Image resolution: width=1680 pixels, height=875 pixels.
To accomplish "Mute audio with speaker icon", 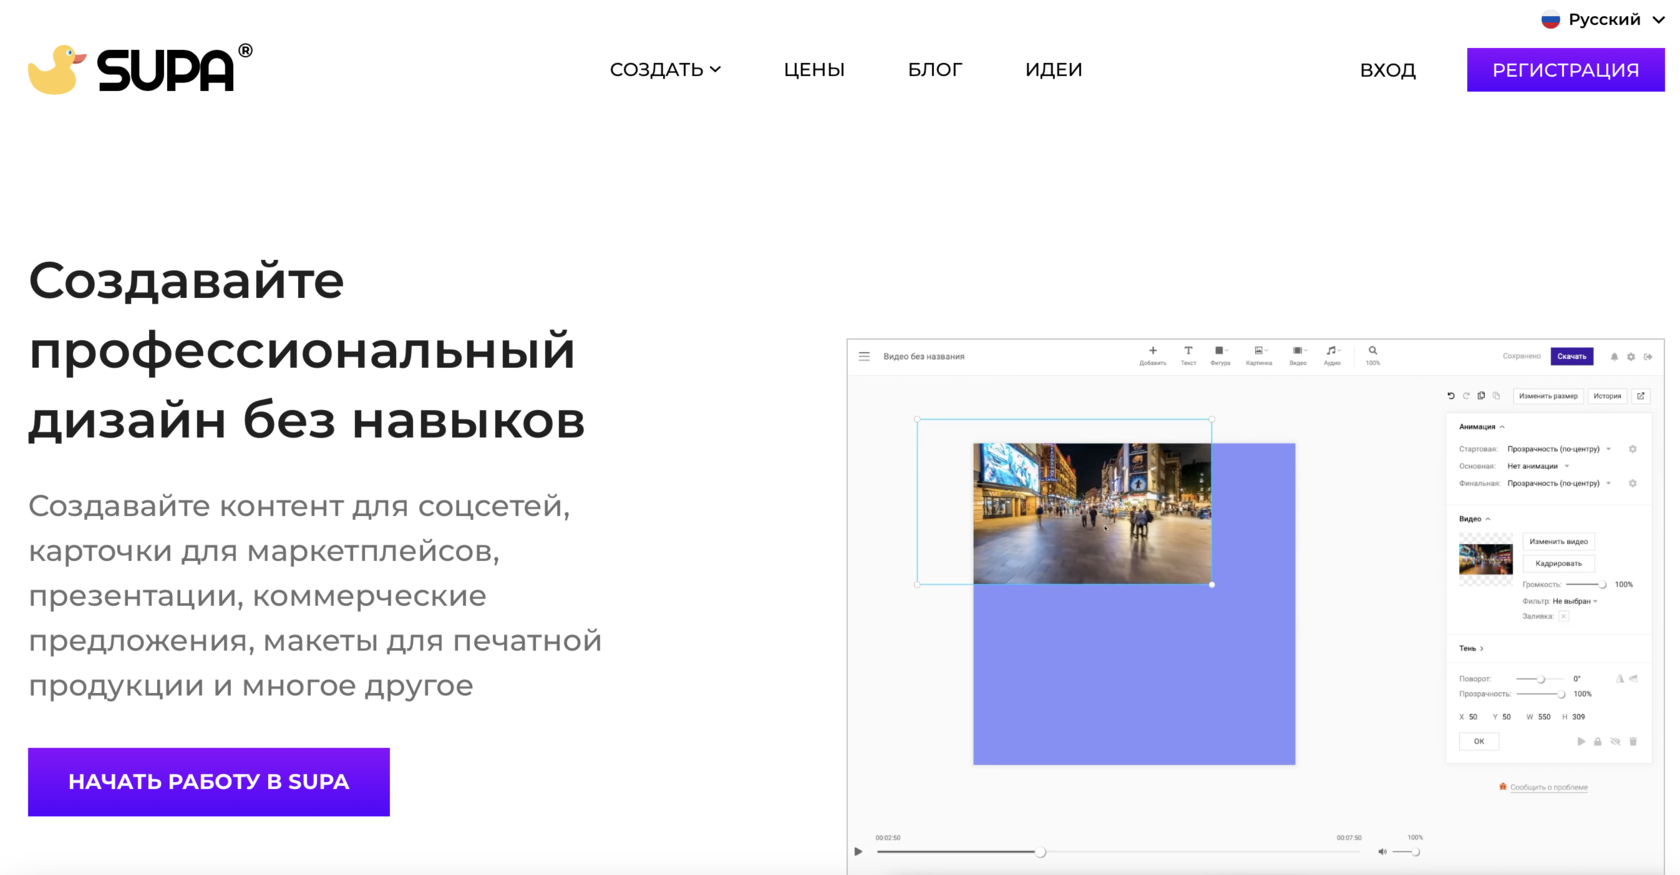I will (1383, 852).
